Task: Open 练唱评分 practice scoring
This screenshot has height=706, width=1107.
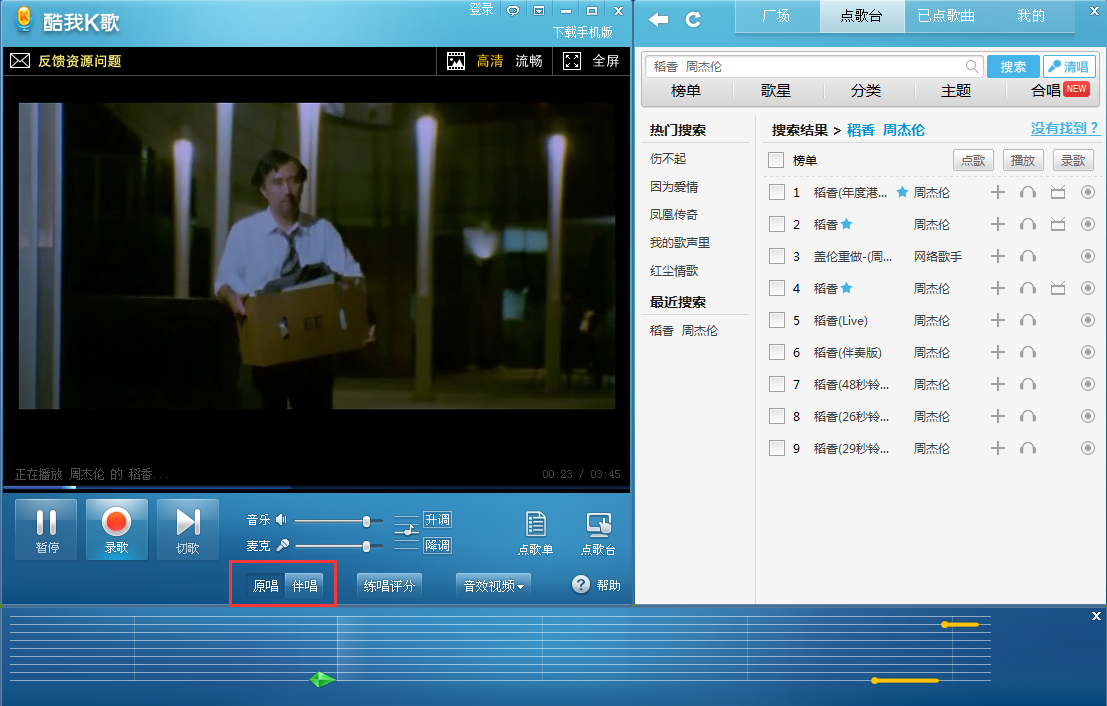Action: coord(389,585)
